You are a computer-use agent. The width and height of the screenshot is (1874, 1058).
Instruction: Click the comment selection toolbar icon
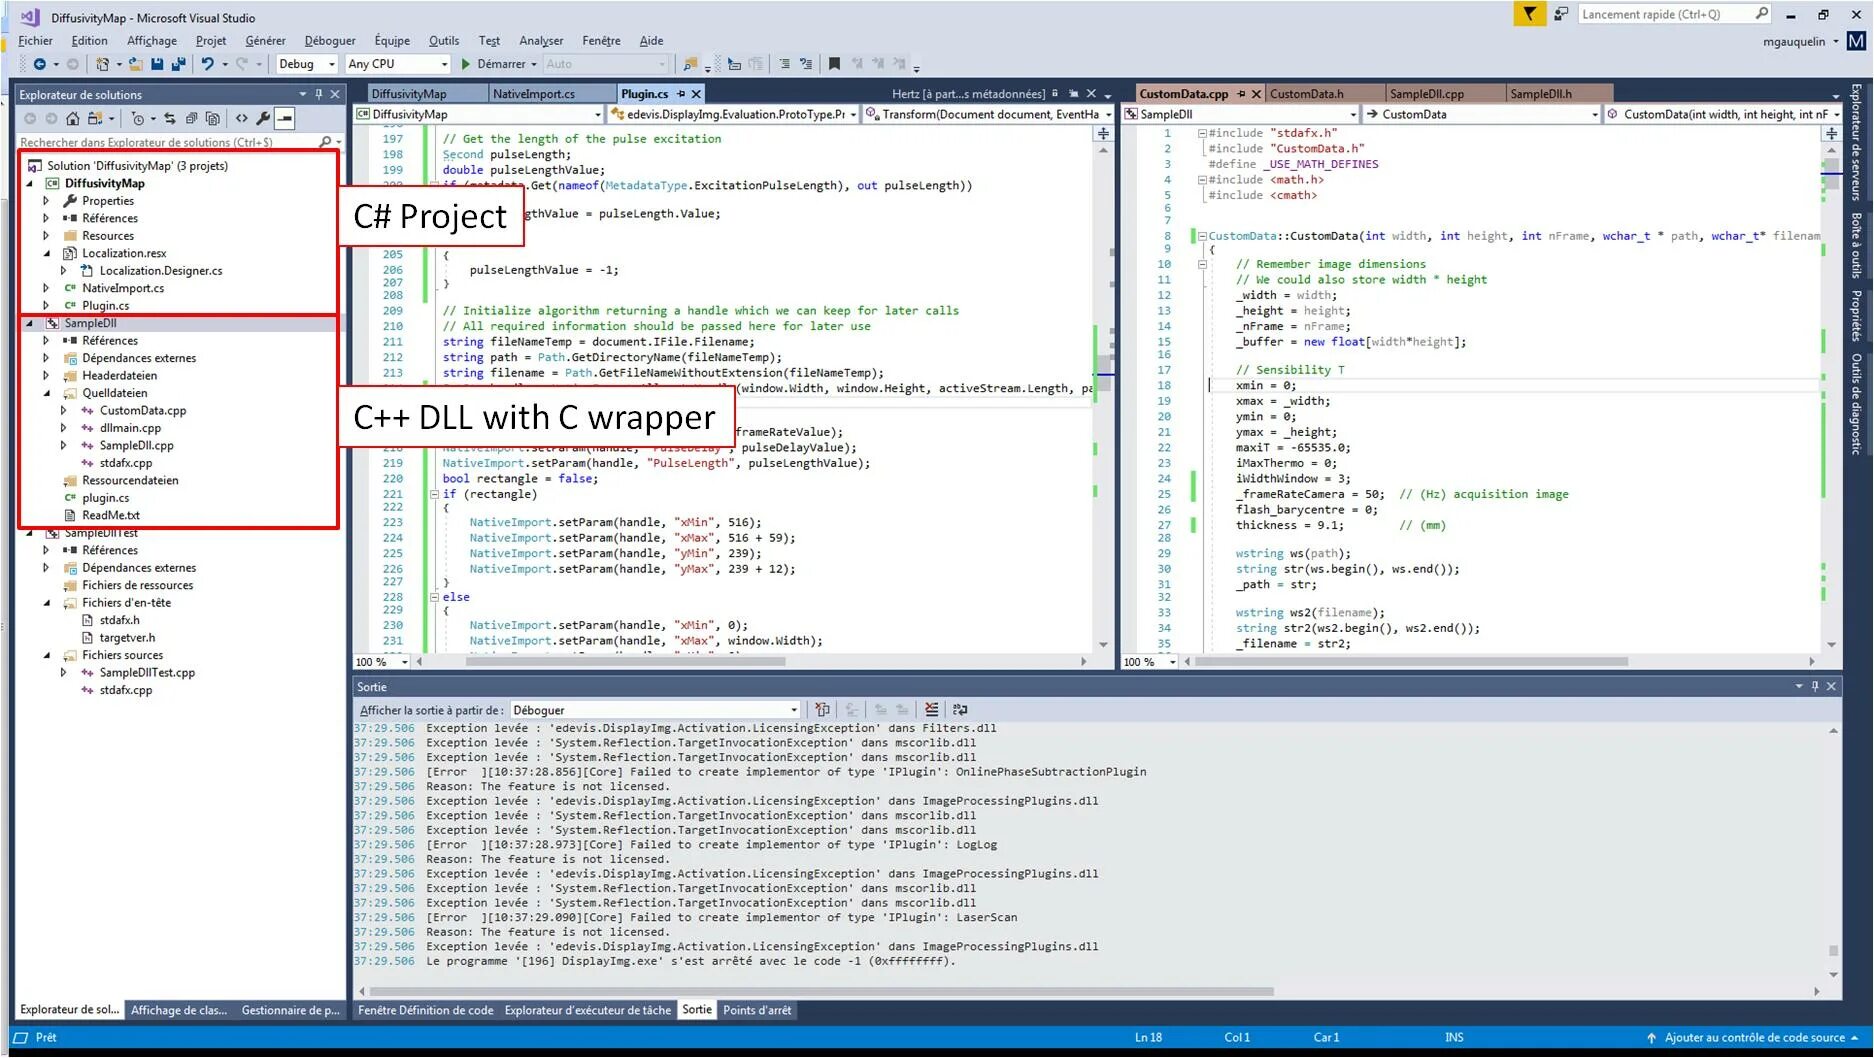[x=784, y=64]
